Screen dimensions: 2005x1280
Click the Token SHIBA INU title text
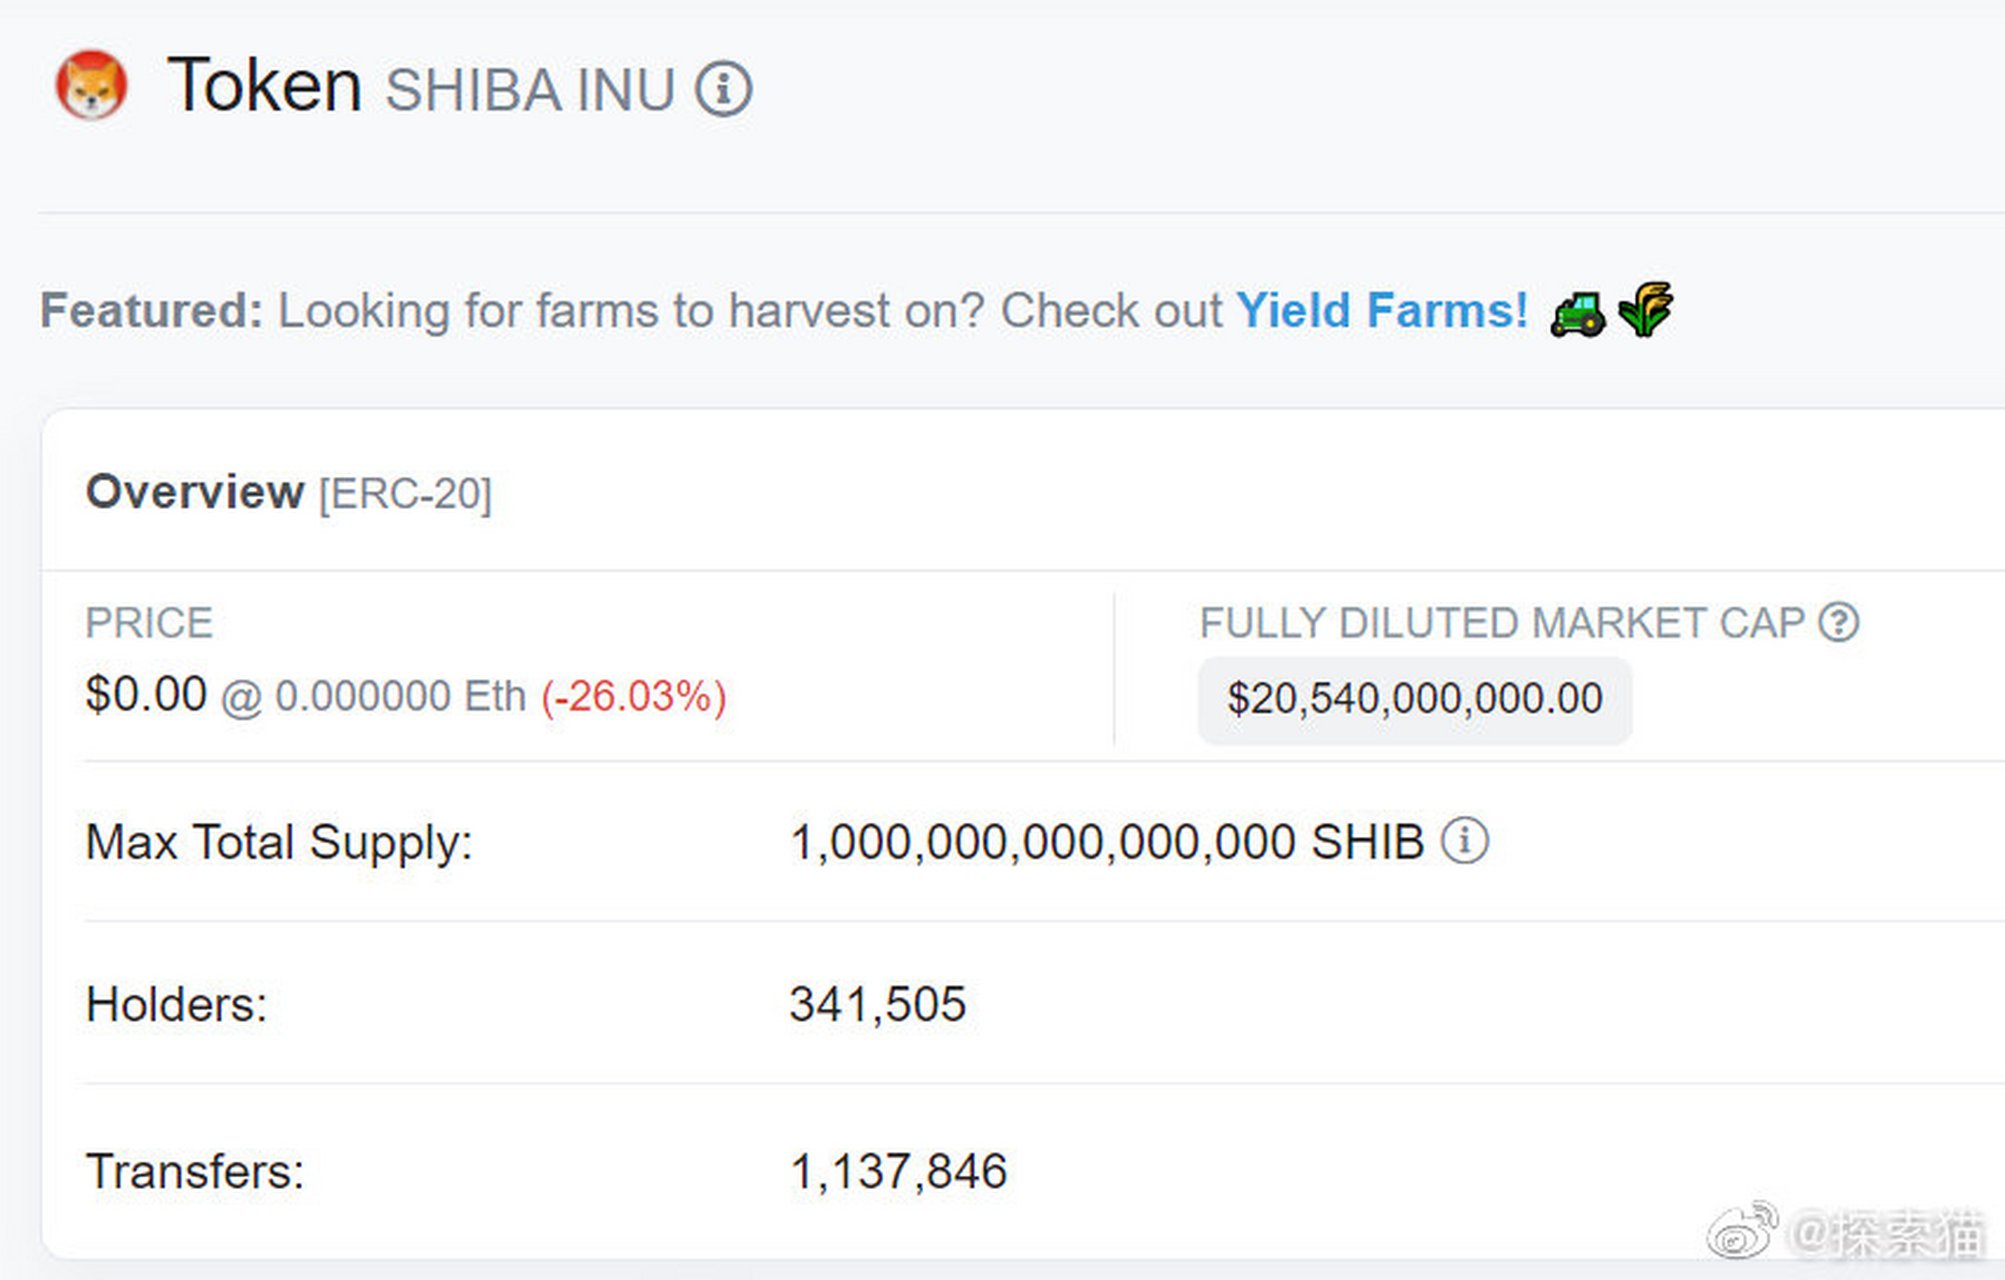tap(420, 87)
